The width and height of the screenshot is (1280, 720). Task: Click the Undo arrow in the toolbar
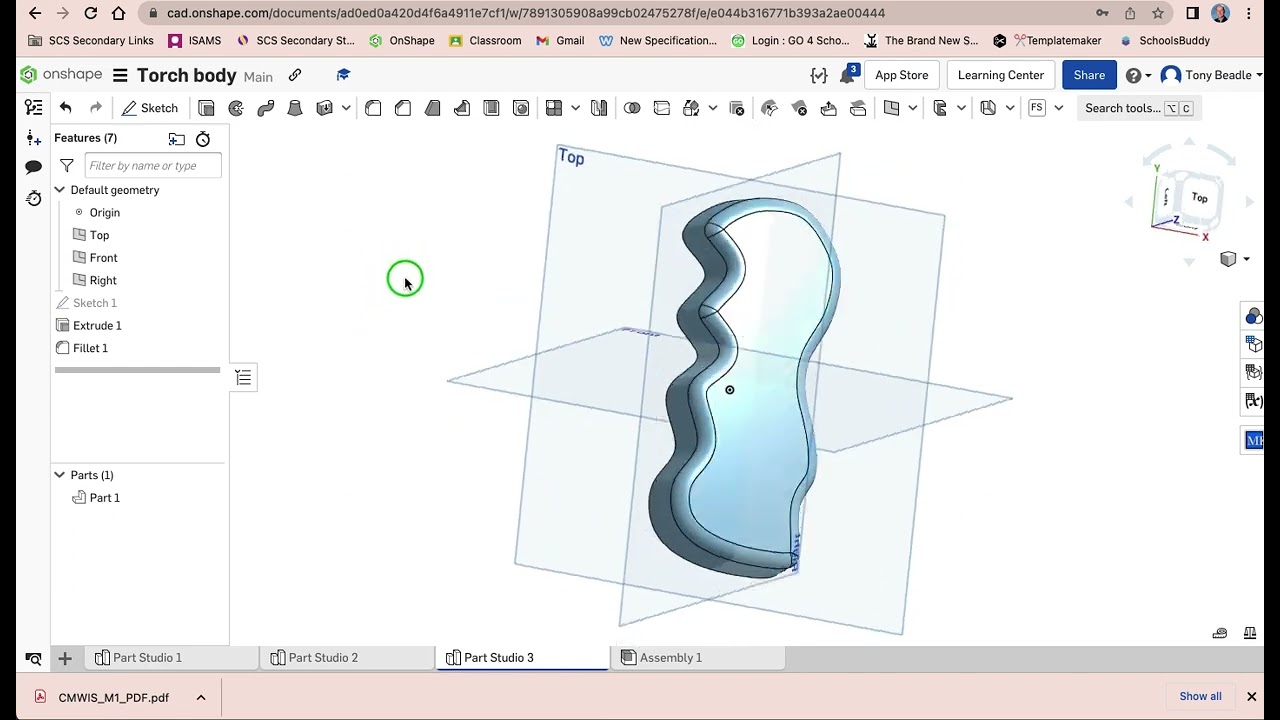pyautogui.click(x=66, y=108)
